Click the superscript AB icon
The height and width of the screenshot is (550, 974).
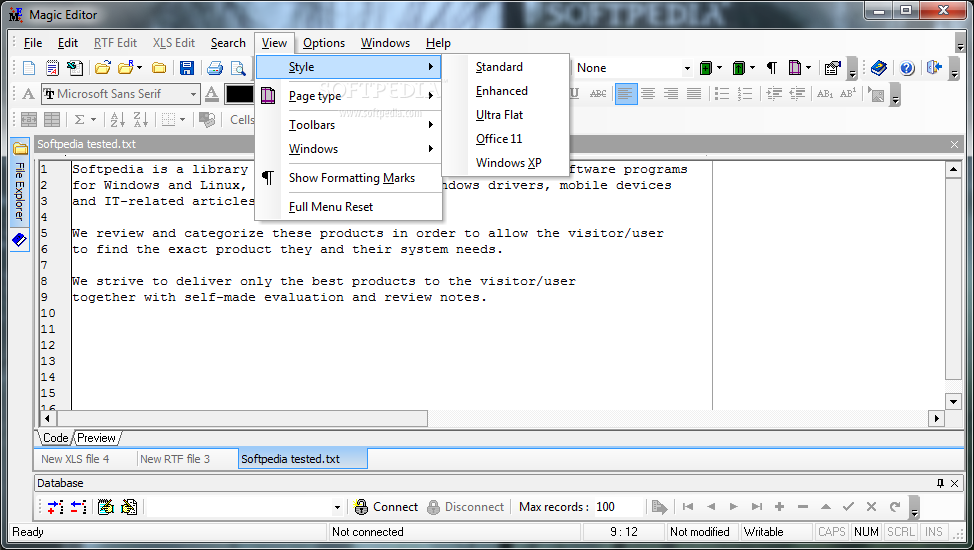click(848, 94)
